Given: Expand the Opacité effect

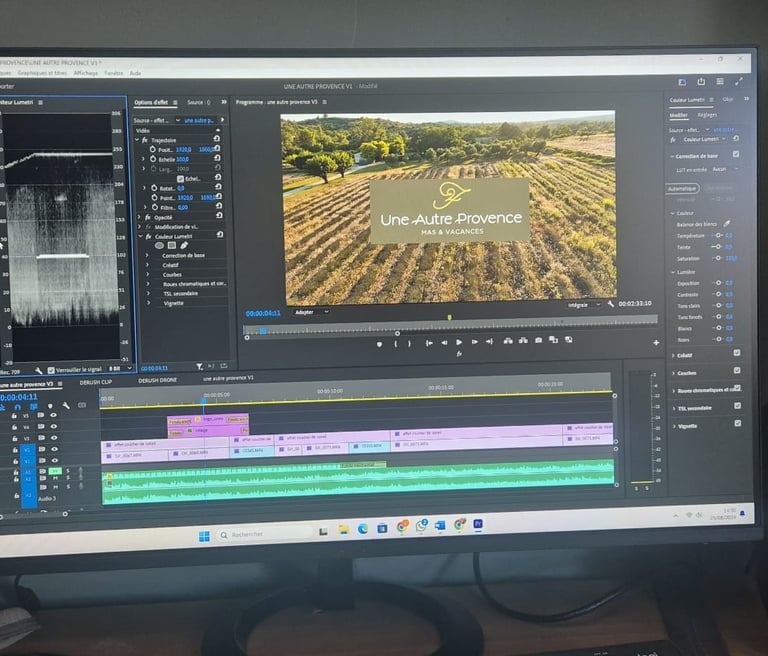Looking at the screenshot, I should (140, 217).
